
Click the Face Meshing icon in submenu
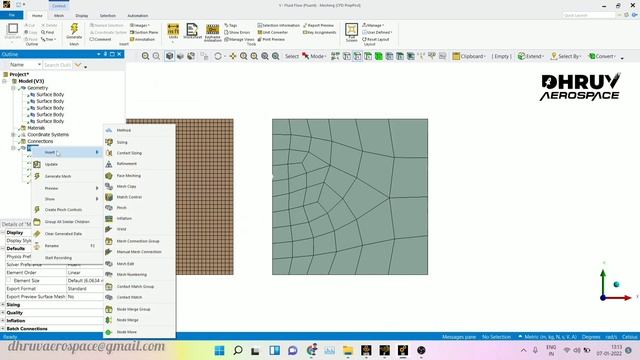pyautogui.click(x=109, y=176)
